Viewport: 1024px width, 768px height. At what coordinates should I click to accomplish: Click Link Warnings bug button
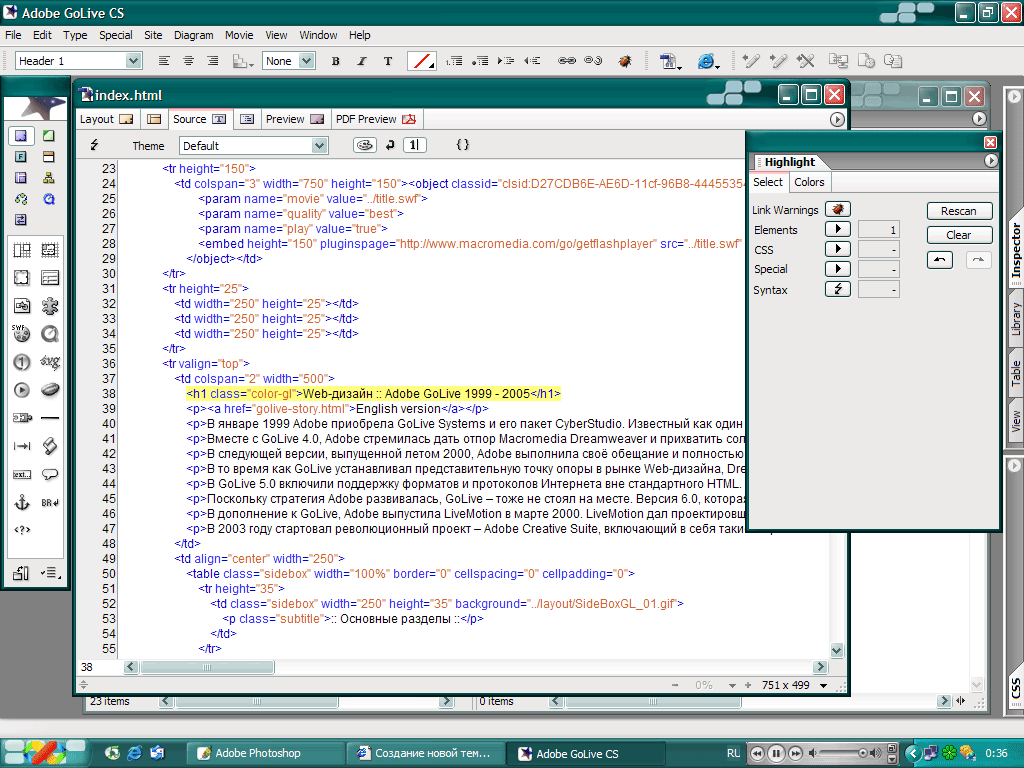pyautogui.click(x=838, y=209)
